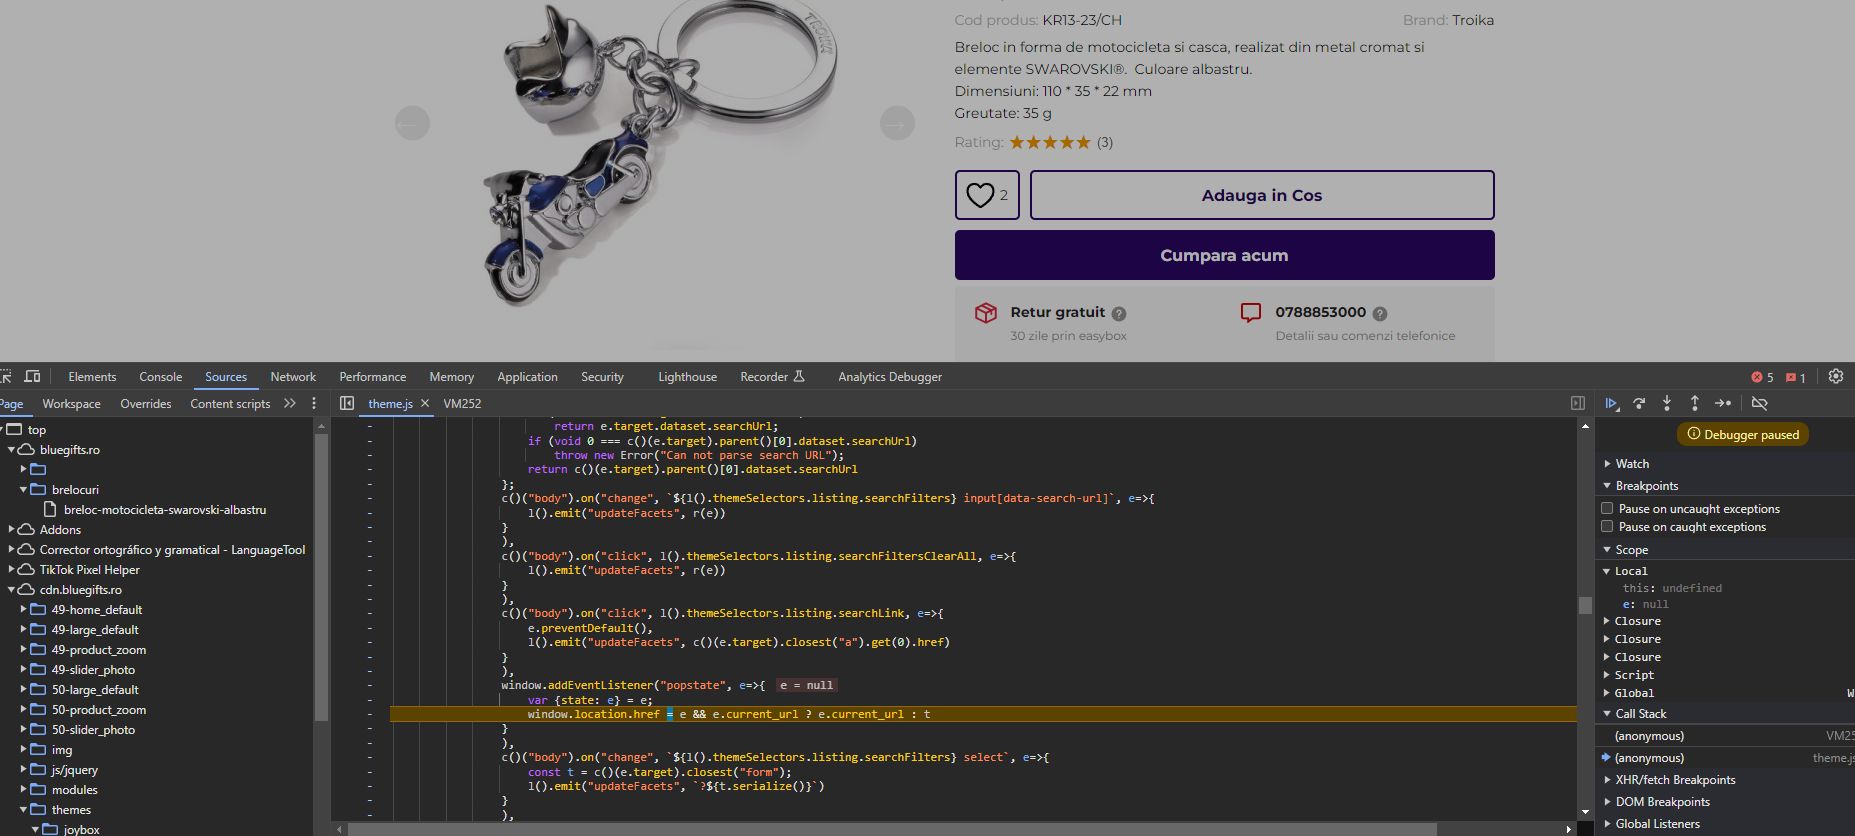Open the Performance tab
1855x836 pixels.
click(x=372, y=377)
